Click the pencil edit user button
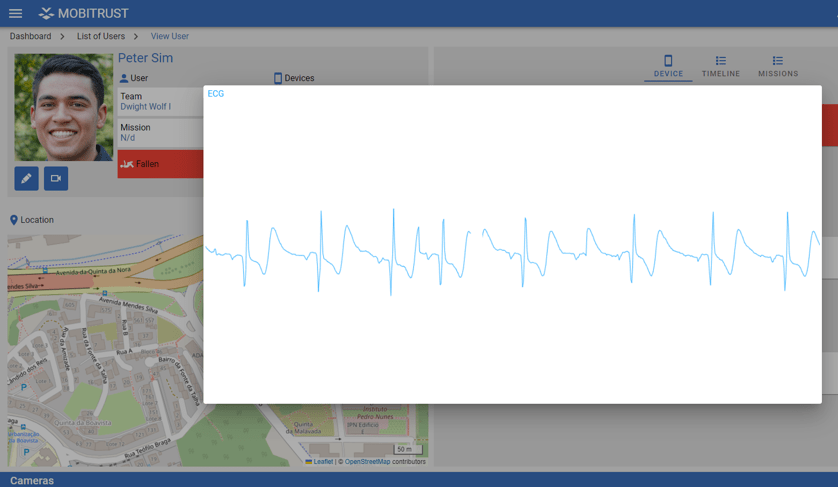 [x=26, y=178]
